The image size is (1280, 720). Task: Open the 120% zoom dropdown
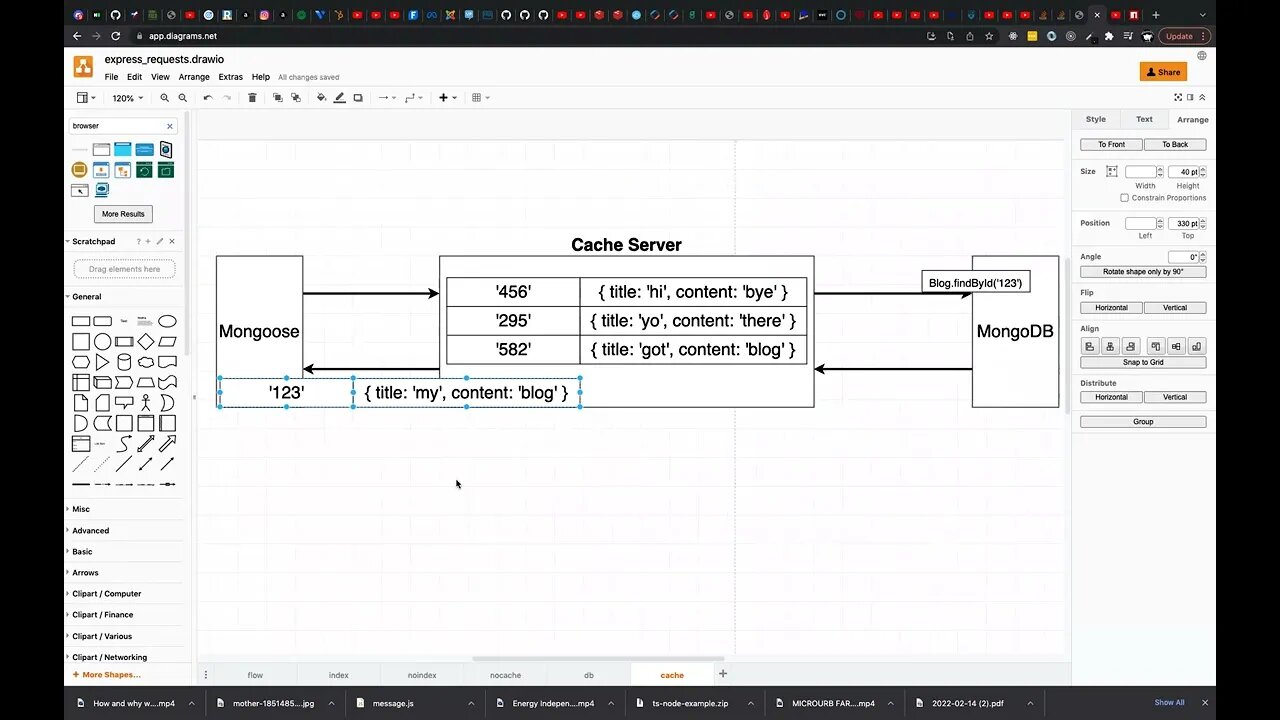[127, 98]
